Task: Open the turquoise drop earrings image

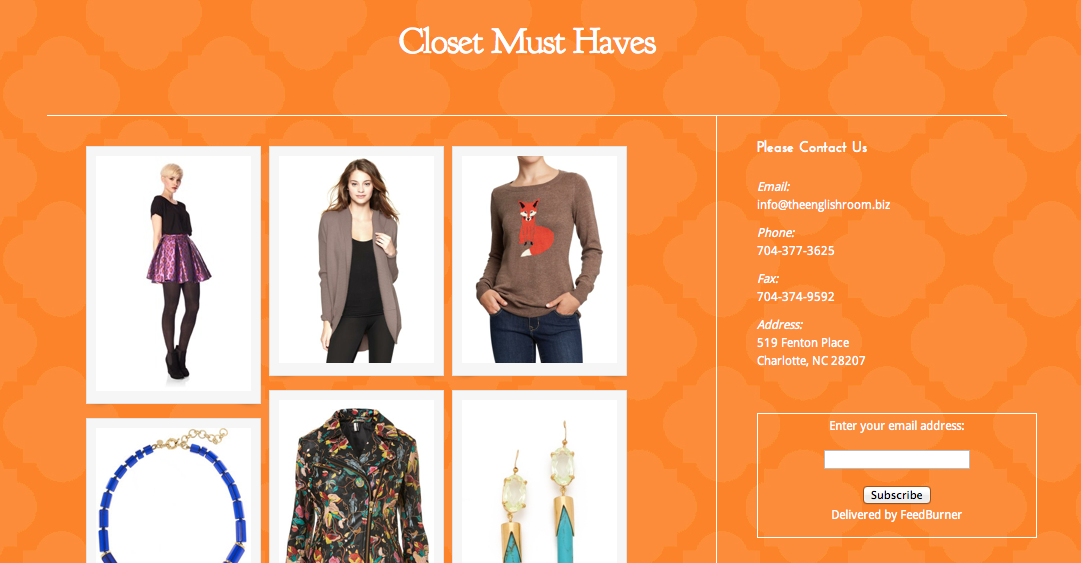Action: coord(539,477)
